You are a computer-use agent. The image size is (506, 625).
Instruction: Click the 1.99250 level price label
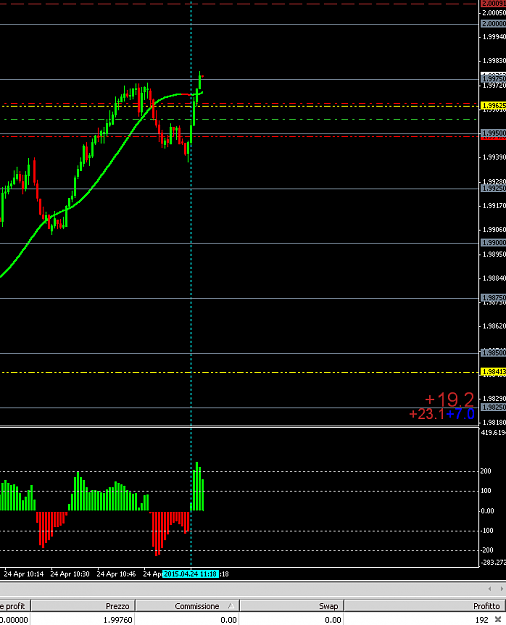click(x=494, y=188)
